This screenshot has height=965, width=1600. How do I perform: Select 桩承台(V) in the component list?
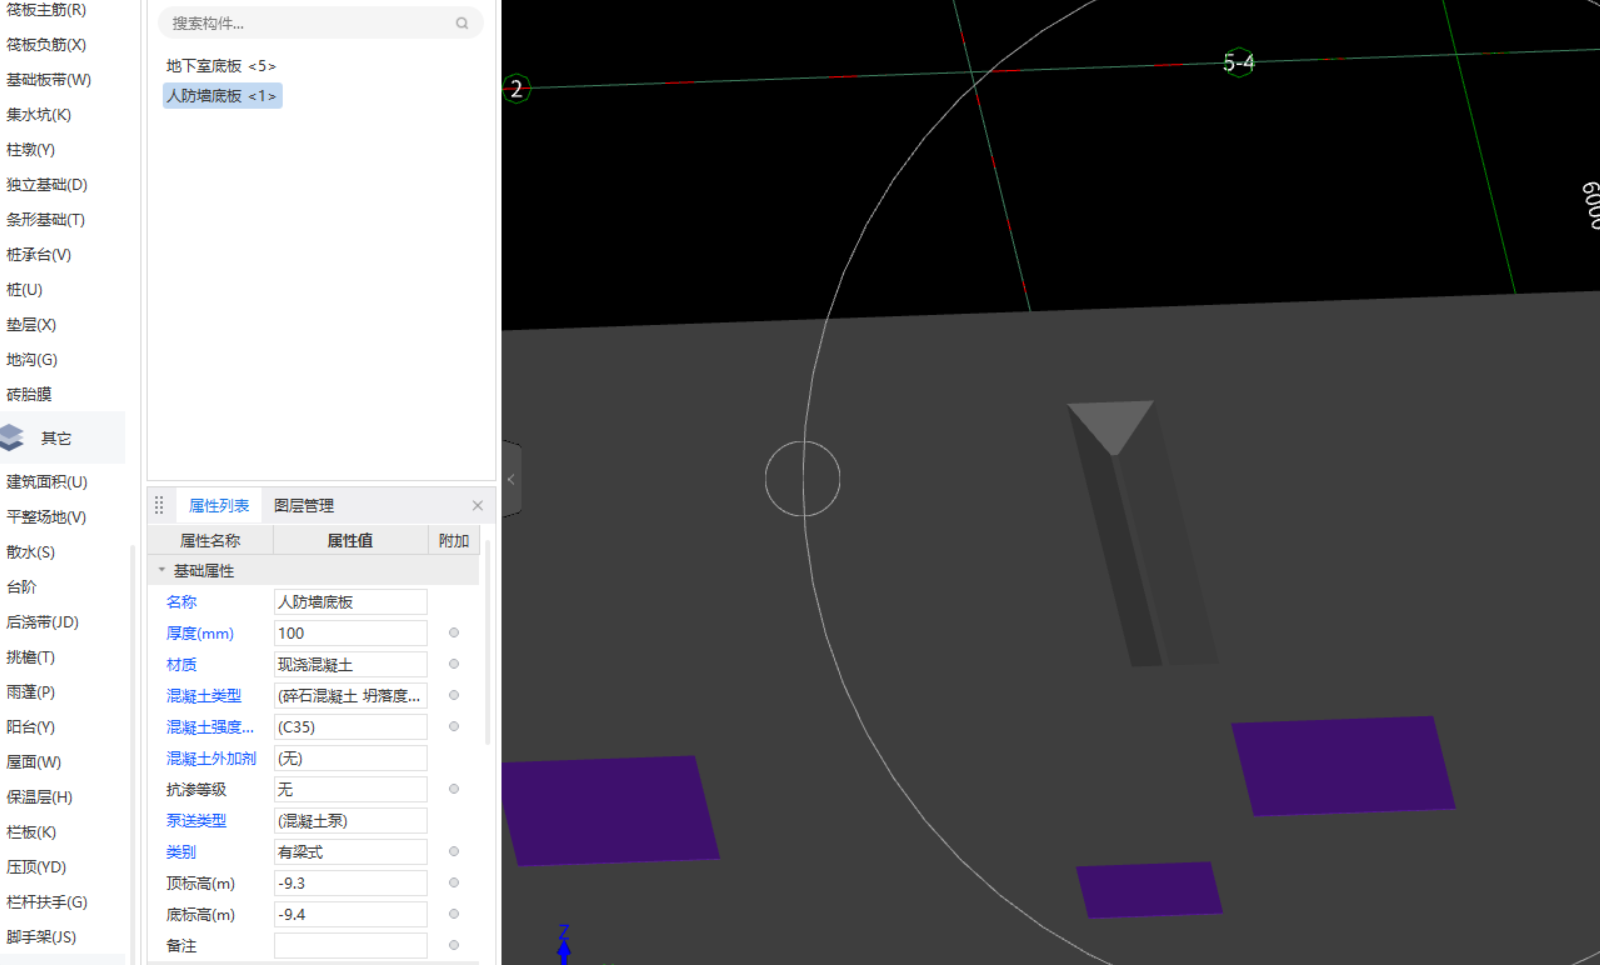[x=39, y=255]
